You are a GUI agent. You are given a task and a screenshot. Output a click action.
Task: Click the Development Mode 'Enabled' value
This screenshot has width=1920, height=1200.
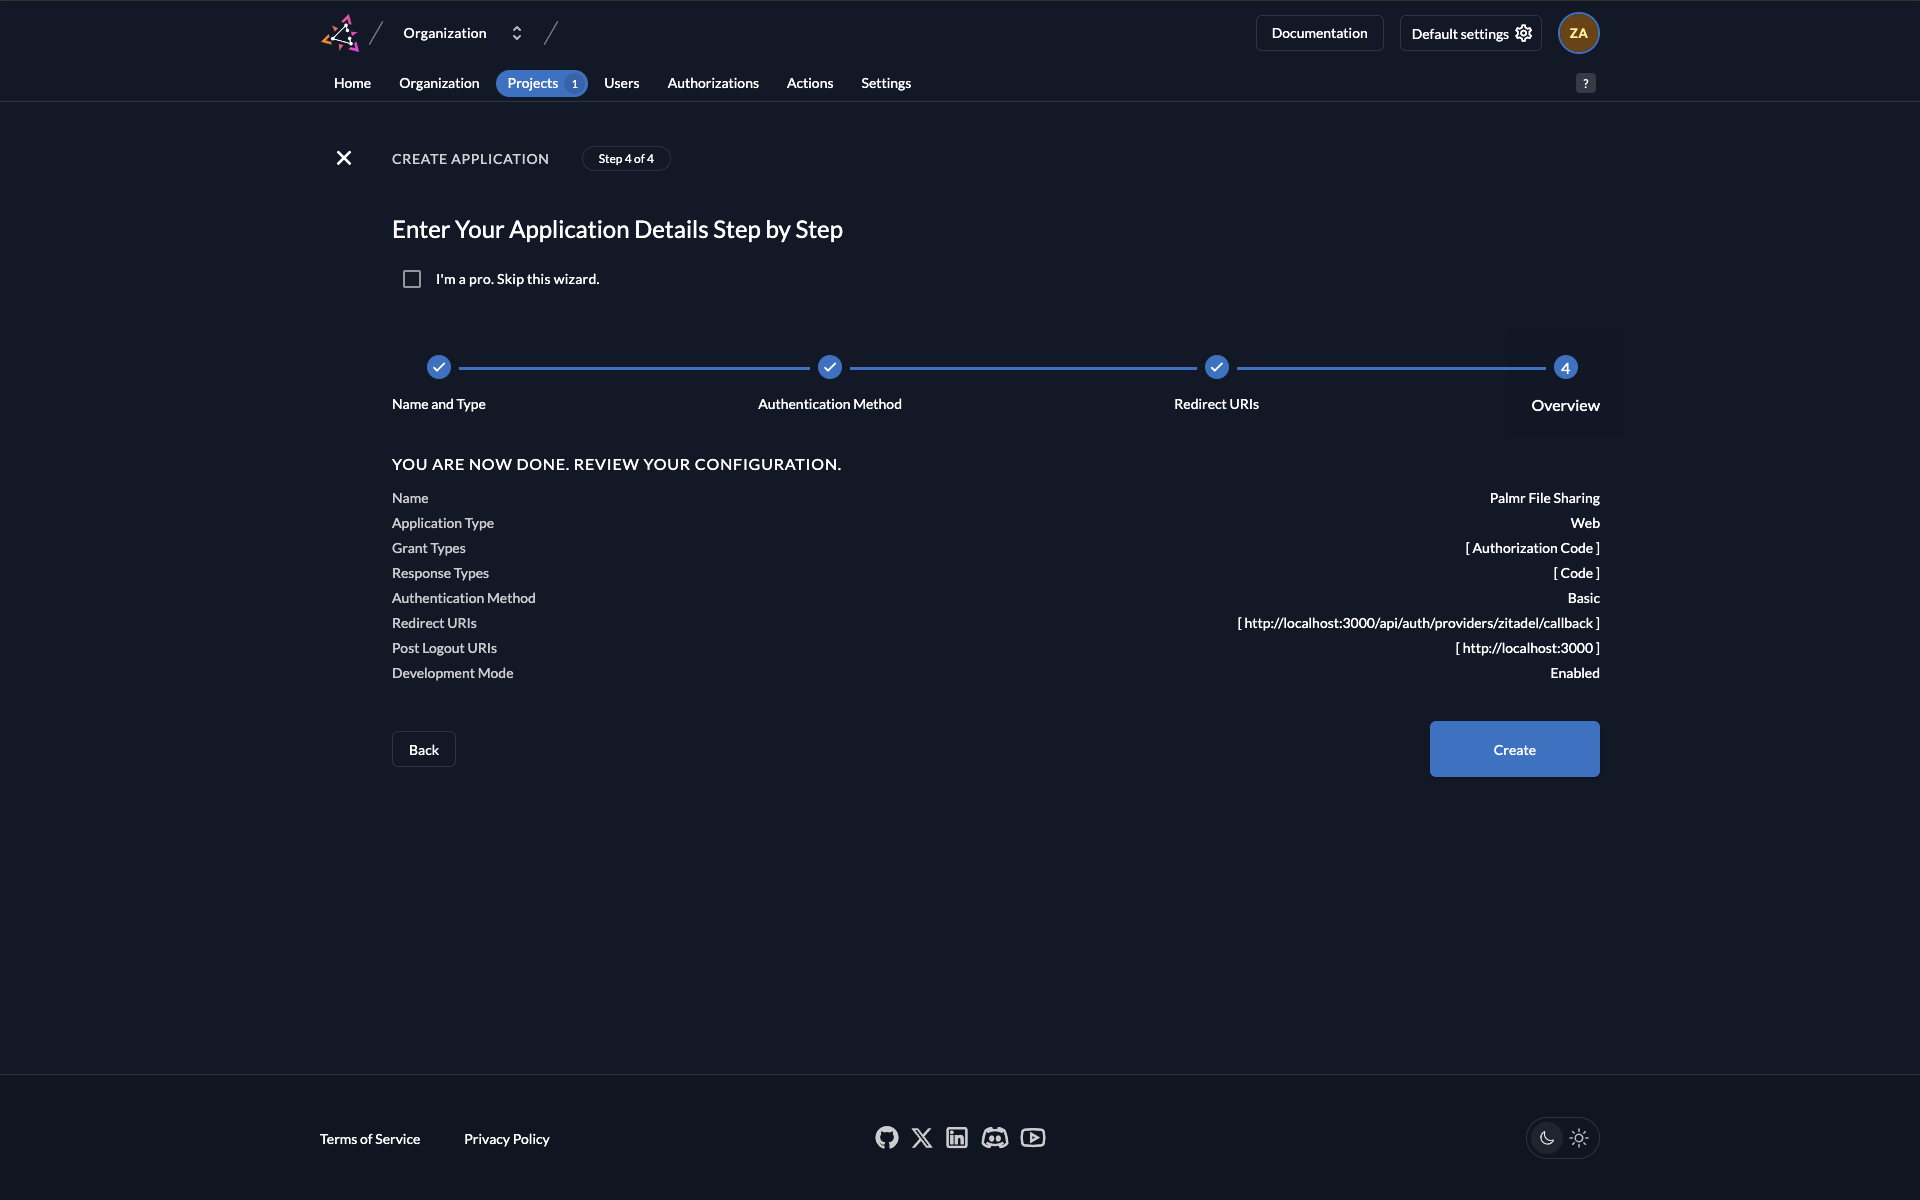point(1574,673)
